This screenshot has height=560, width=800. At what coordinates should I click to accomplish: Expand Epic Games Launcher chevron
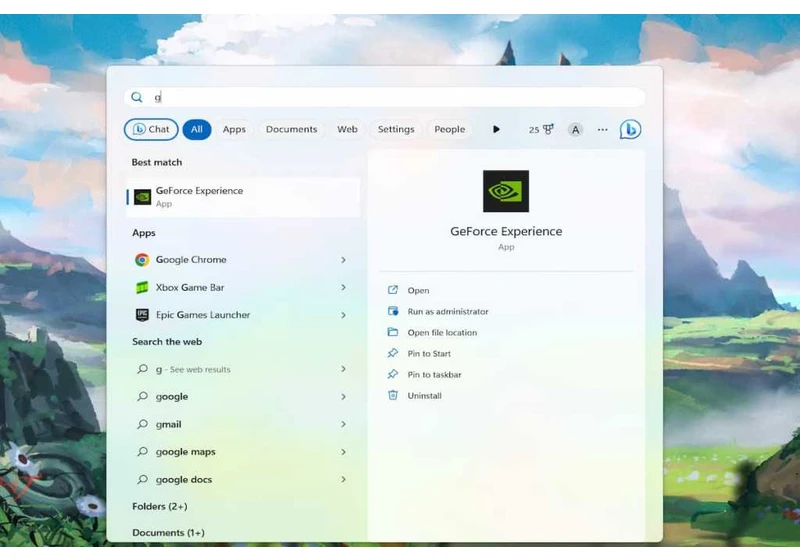tap(343, 315)
